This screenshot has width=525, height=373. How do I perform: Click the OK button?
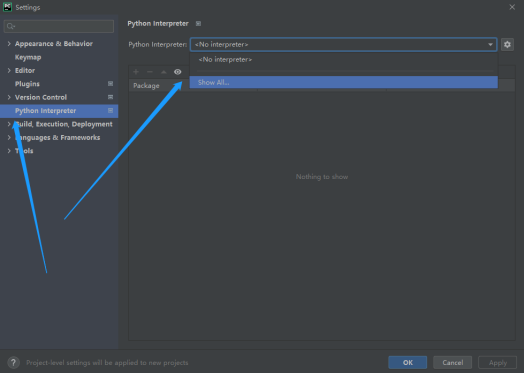pyautogui.click(x=407, y=362)
